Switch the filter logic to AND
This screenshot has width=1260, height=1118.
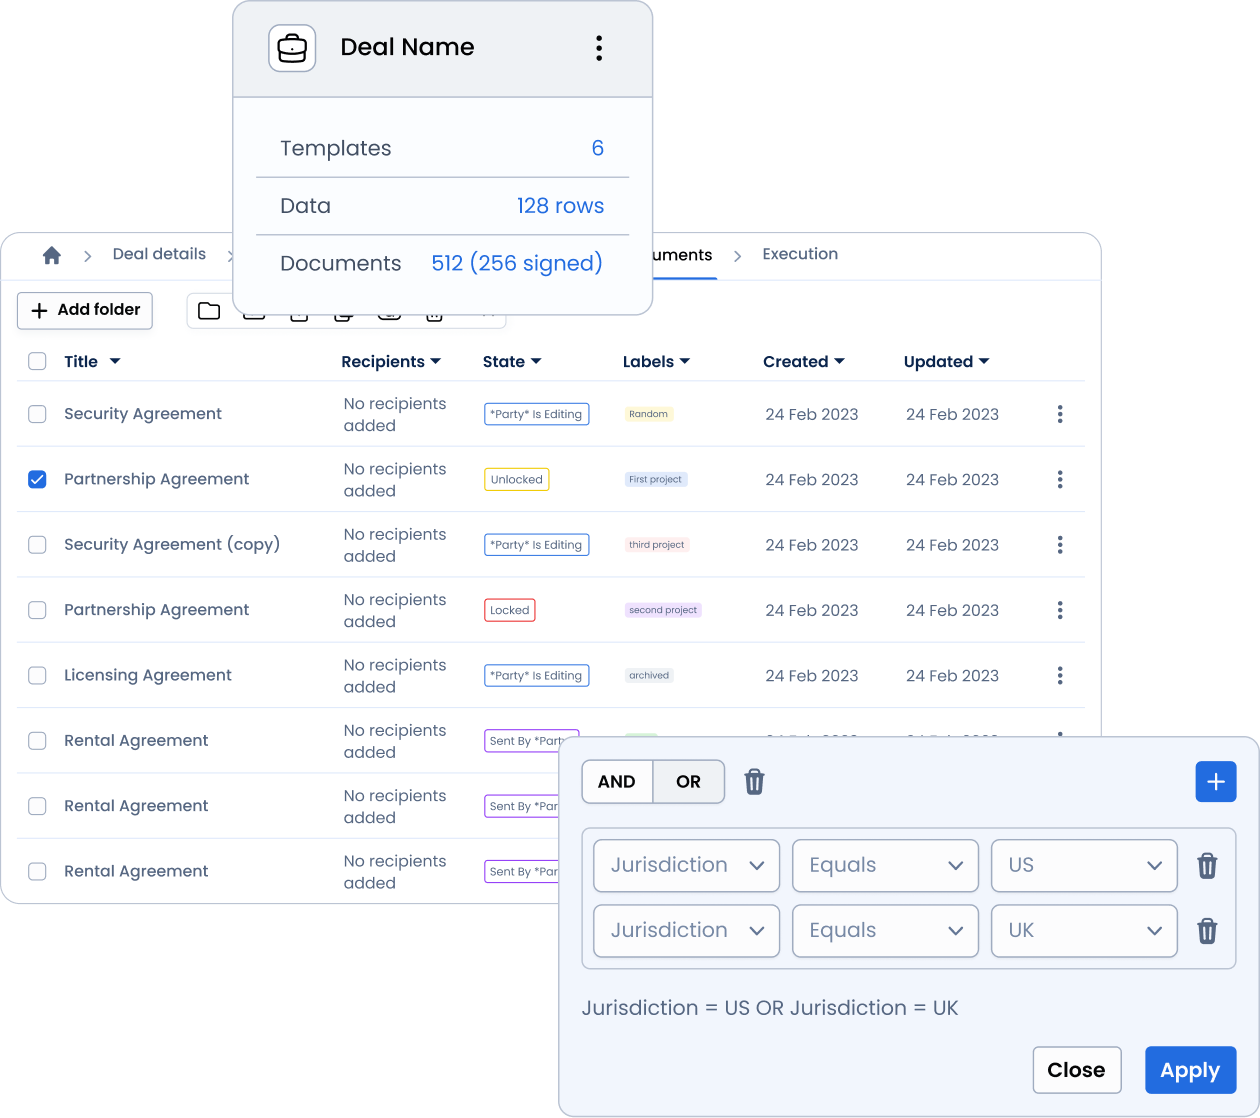coord(617,781)
